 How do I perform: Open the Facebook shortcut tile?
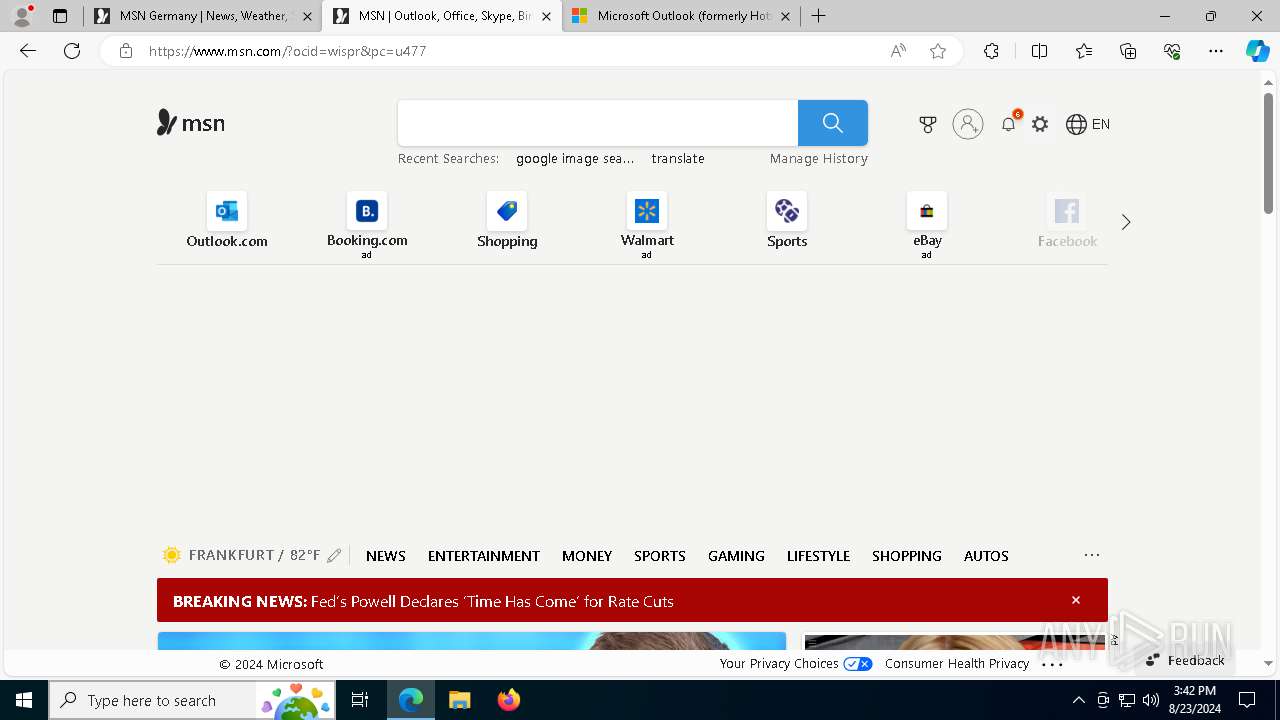[x=1067, y=221]
